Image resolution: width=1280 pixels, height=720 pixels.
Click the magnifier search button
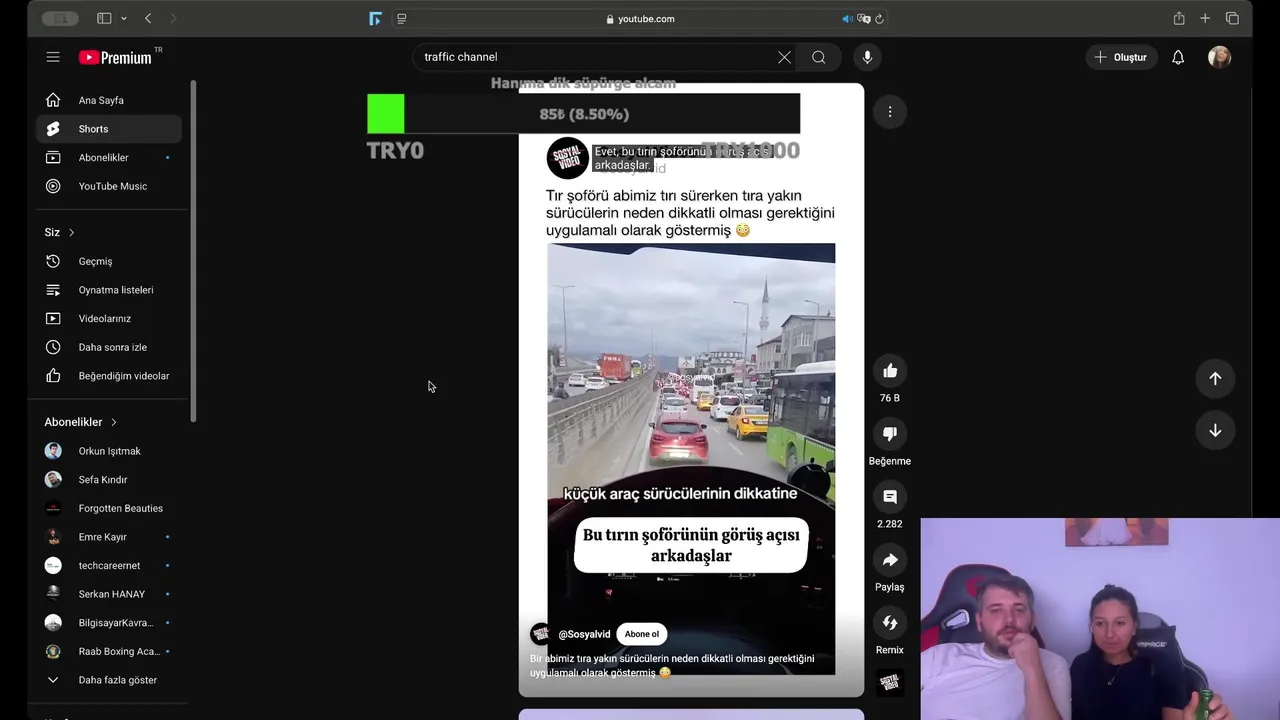pos(819,57)
